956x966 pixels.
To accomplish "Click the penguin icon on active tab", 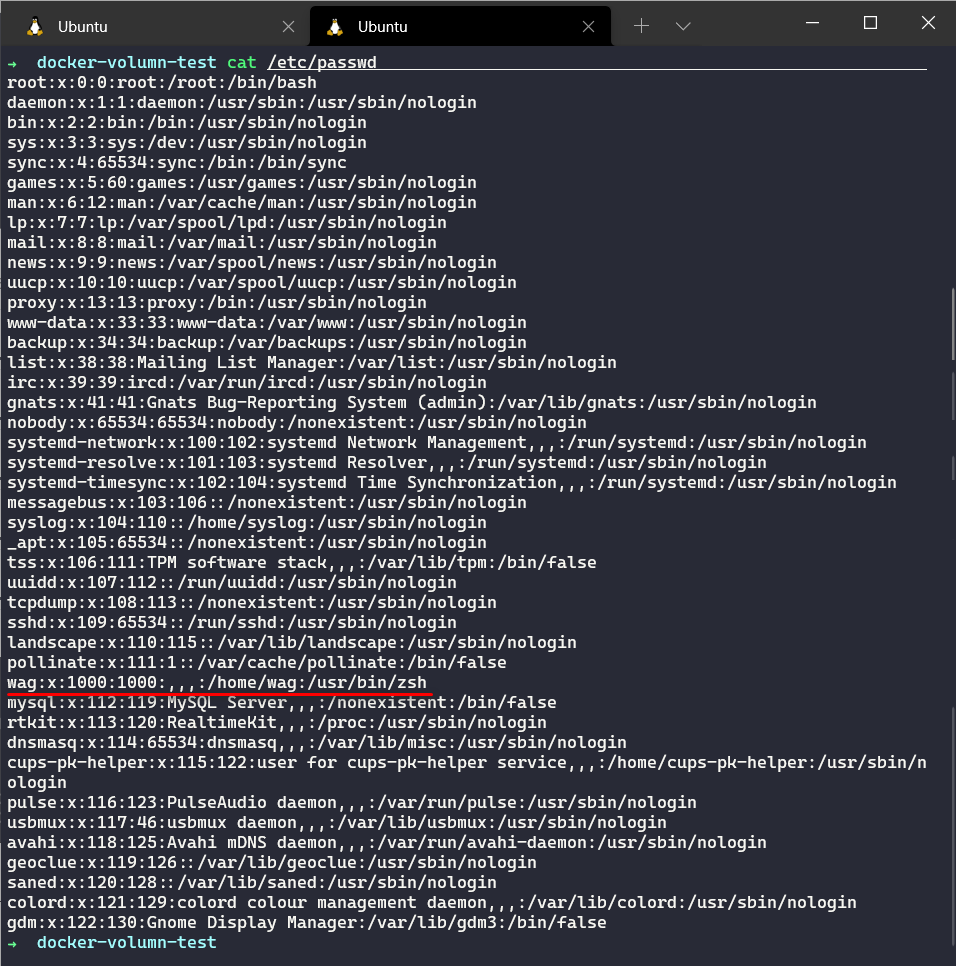I will pyautogui.click(x=335, y=26).
